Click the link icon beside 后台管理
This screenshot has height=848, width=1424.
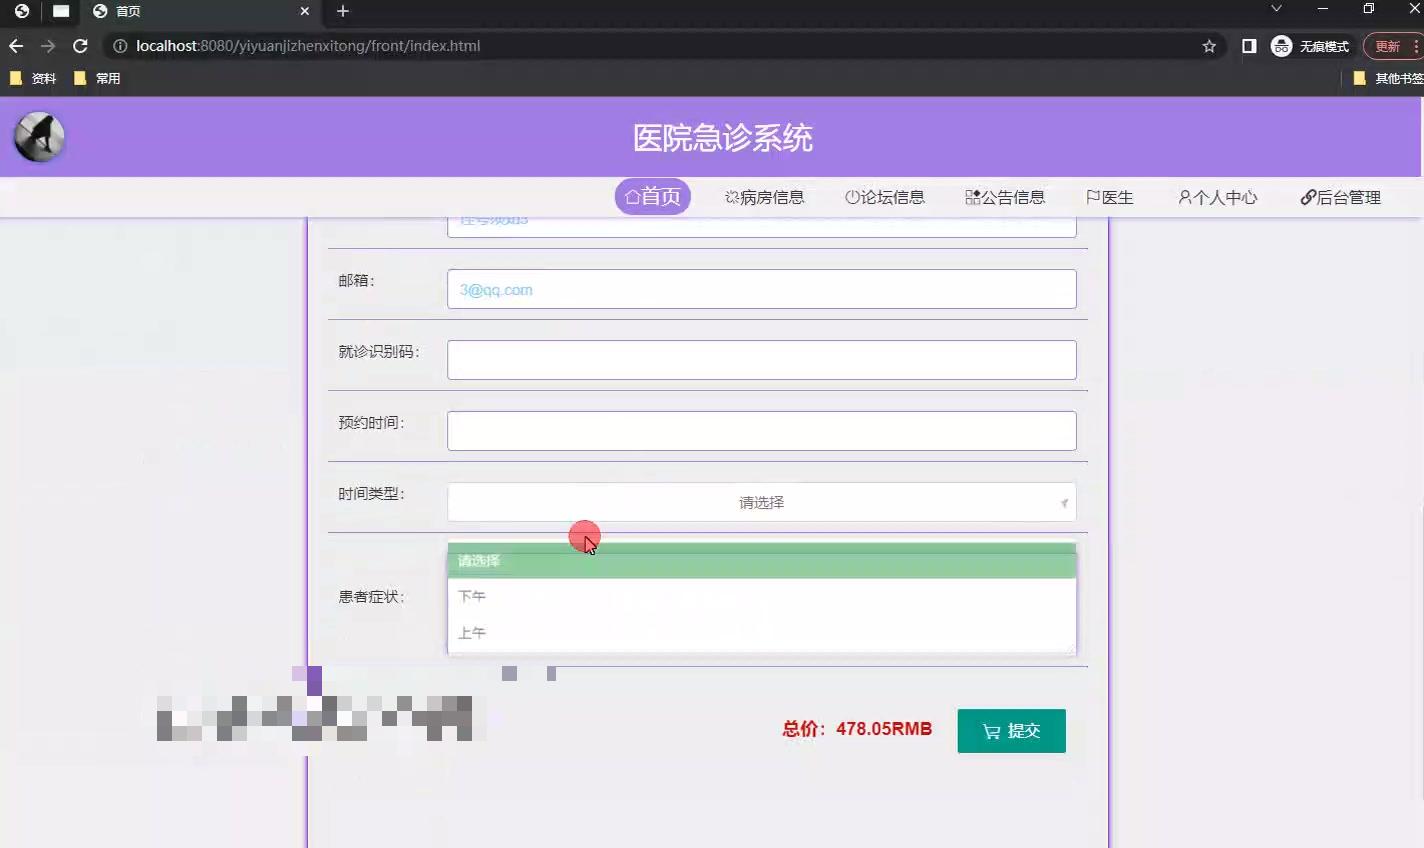click(1306, 197)
